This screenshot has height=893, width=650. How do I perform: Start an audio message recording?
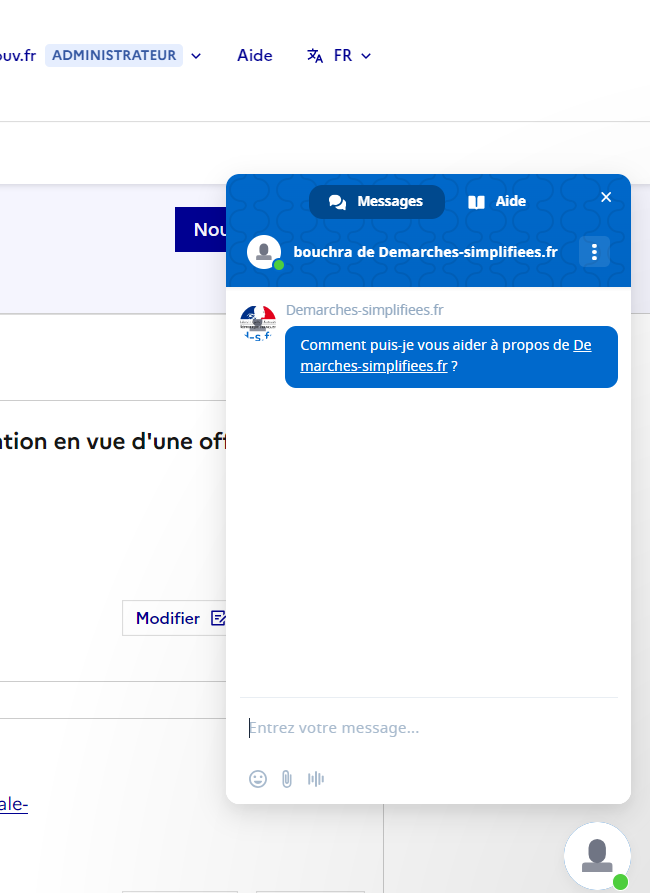point(316,779)
